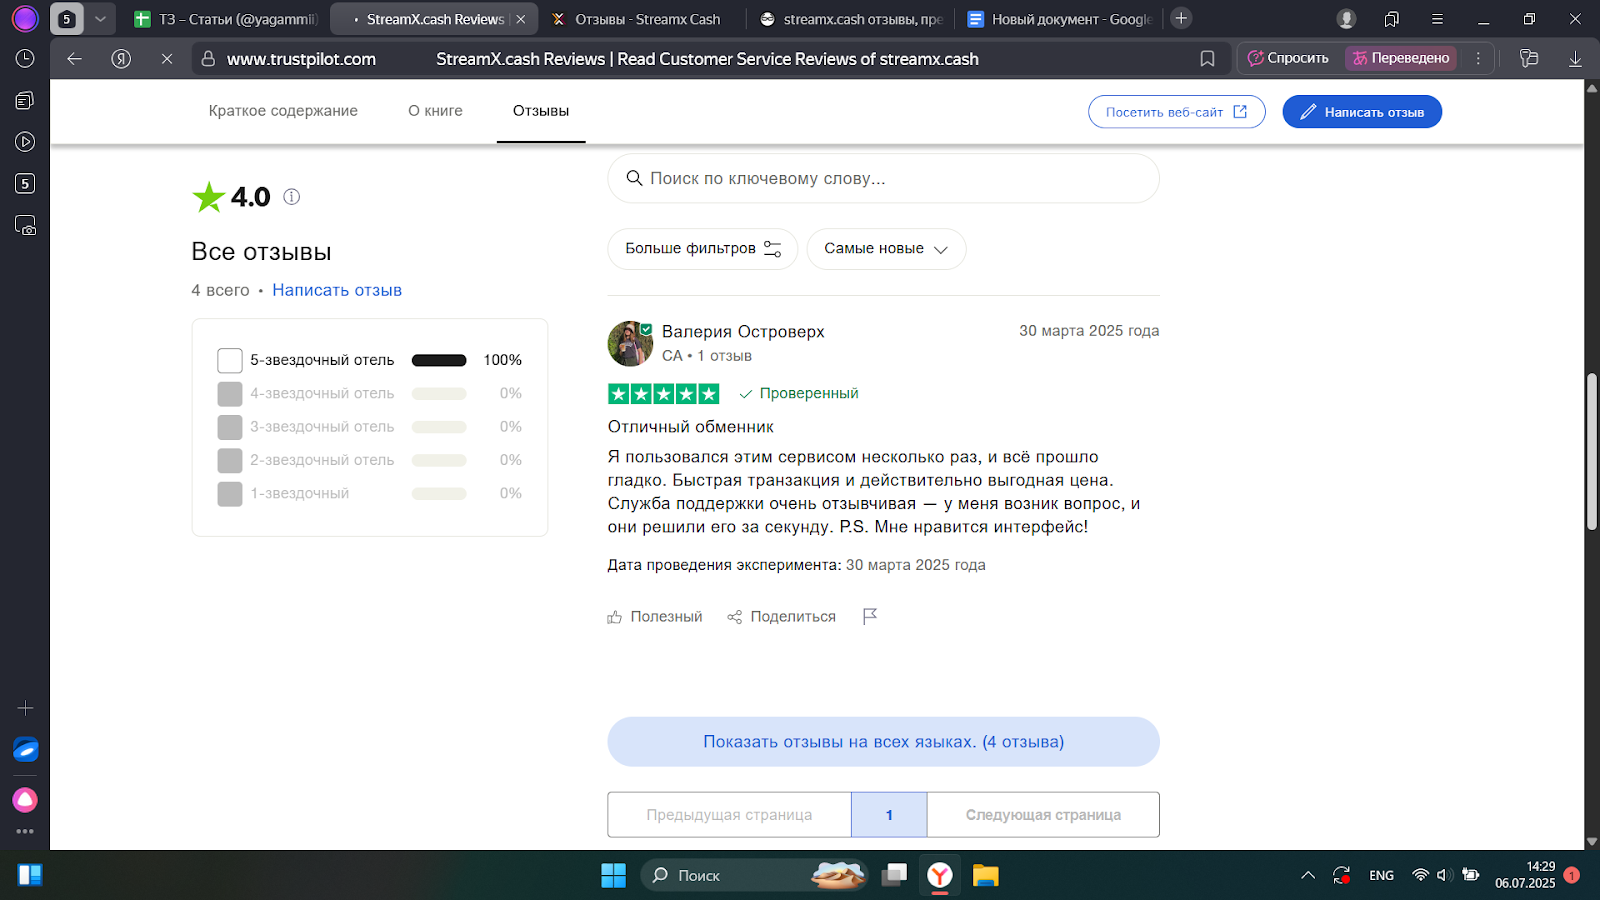Click the Поиск по ключевому слову field
Viewport: 1600px width, 900px height.
[883, 178]
